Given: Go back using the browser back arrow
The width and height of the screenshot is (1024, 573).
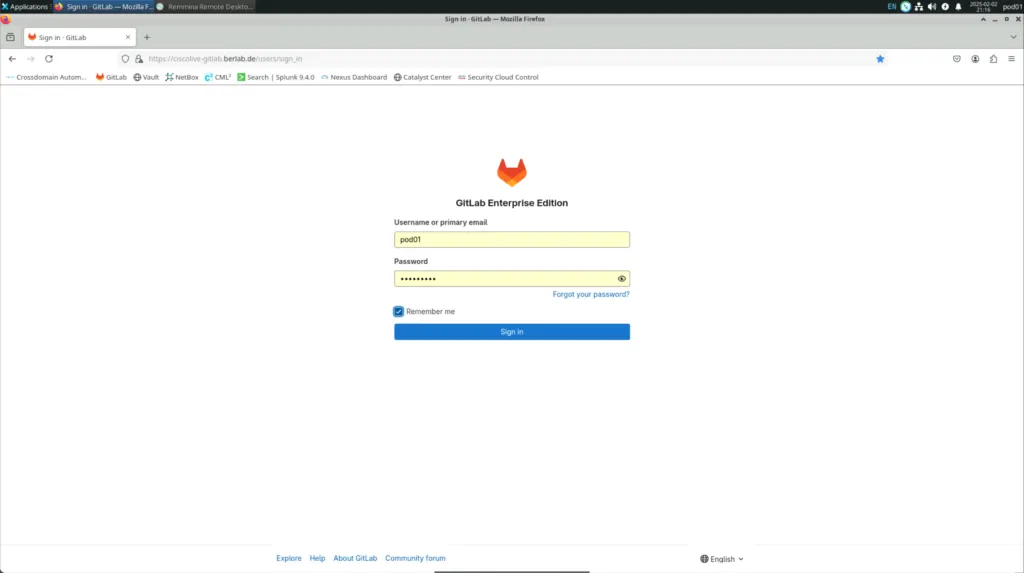Looking at the screenshot, I should coord(12,59).
